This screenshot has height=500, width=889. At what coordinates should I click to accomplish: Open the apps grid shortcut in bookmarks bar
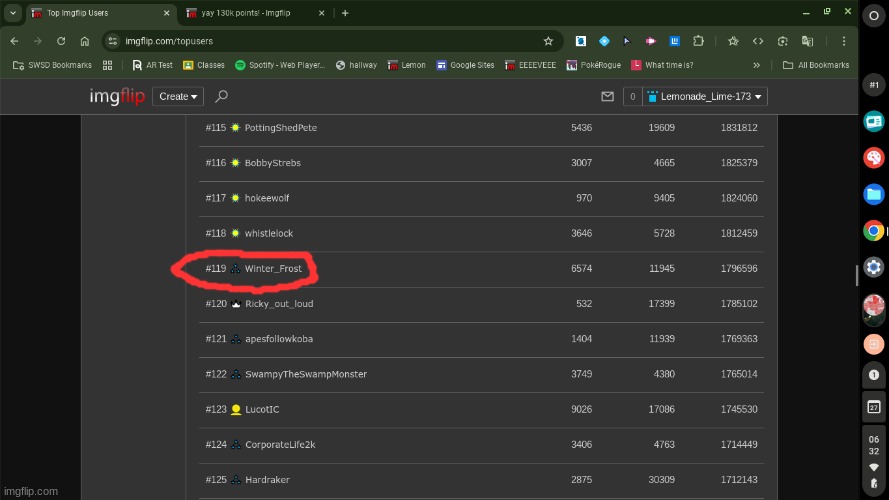pos(107,65)
